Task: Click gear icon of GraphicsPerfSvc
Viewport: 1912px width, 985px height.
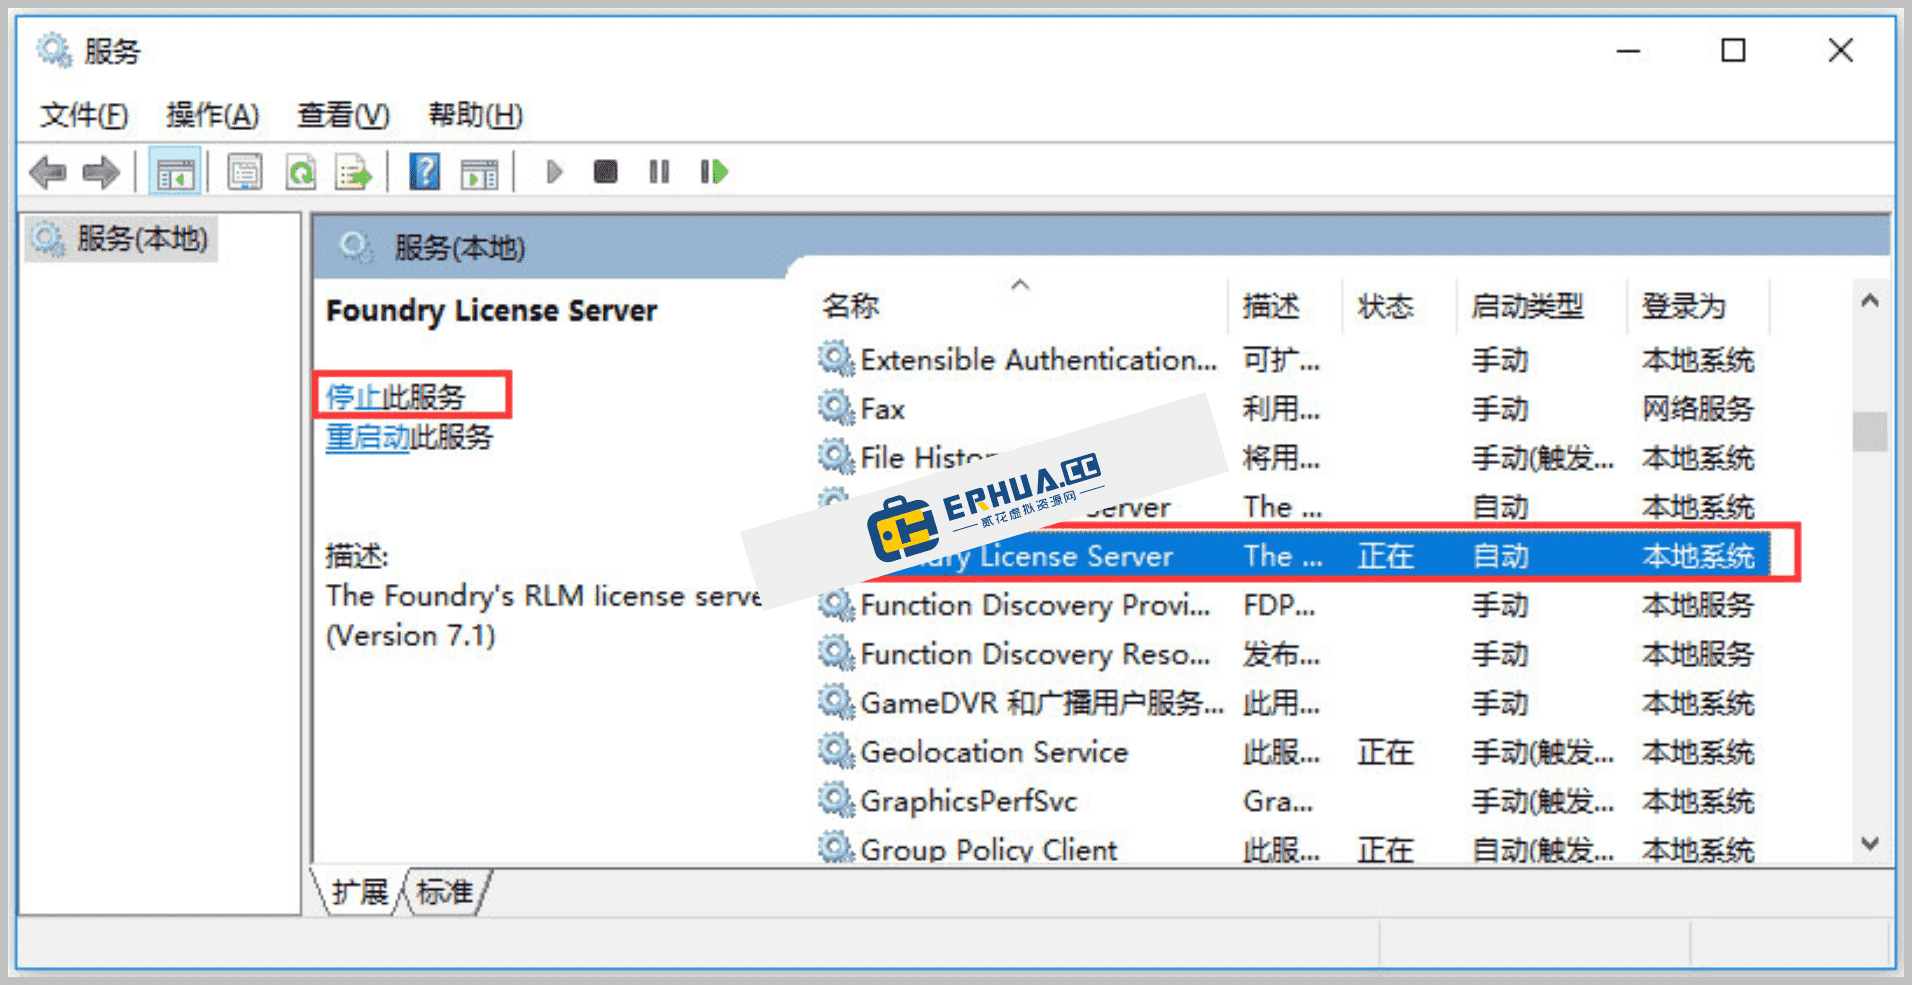Action: [x=836, y=799]
